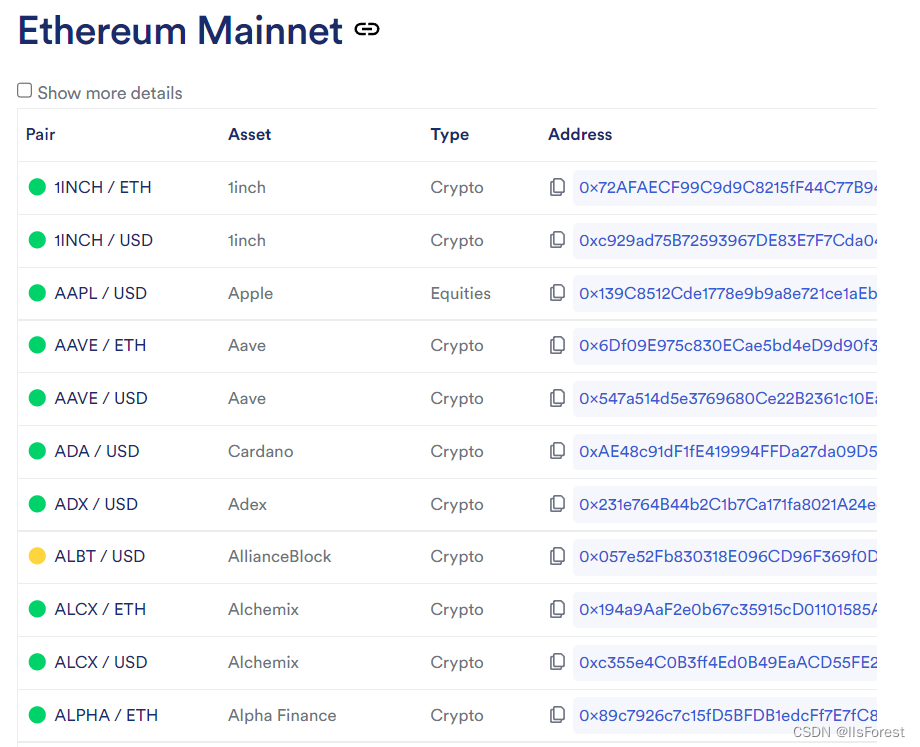The width and height of the screenshot is (920, 747).
Task: Select the 1INCH / ETH pair text
Action: point(103,187)
